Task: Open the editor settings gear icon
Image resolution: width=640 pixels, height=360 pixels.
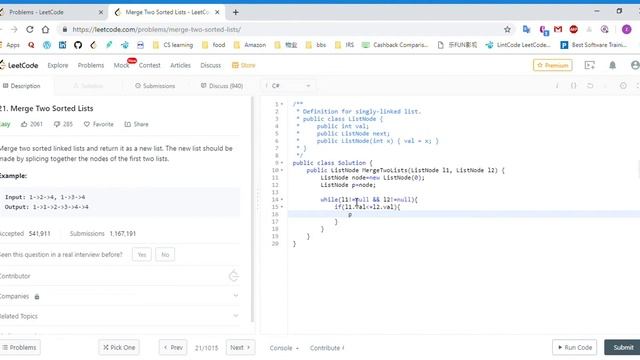Action: tap(623, 86)
